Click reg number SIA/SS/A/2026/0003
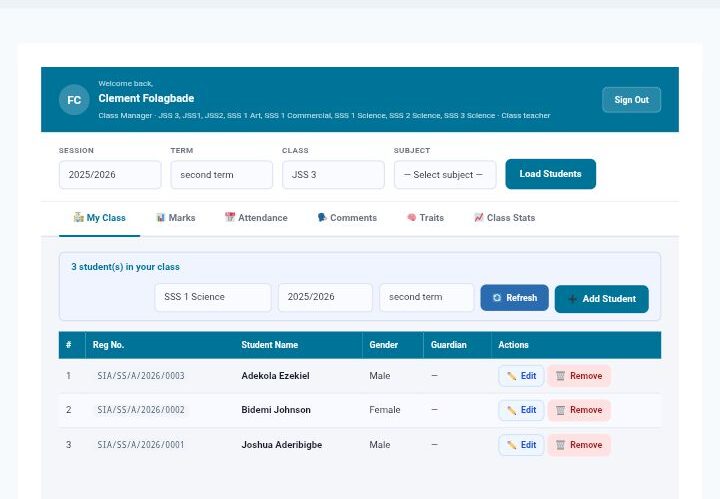The width and height of the screenshot is (720, 499). (141, 376)
